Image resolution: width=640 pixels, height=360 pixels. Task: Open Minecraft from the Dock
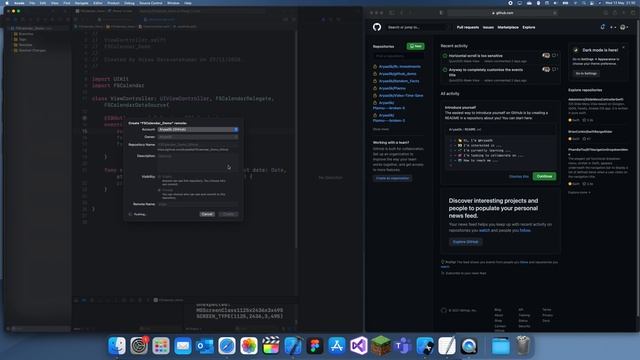click(381, 346)
